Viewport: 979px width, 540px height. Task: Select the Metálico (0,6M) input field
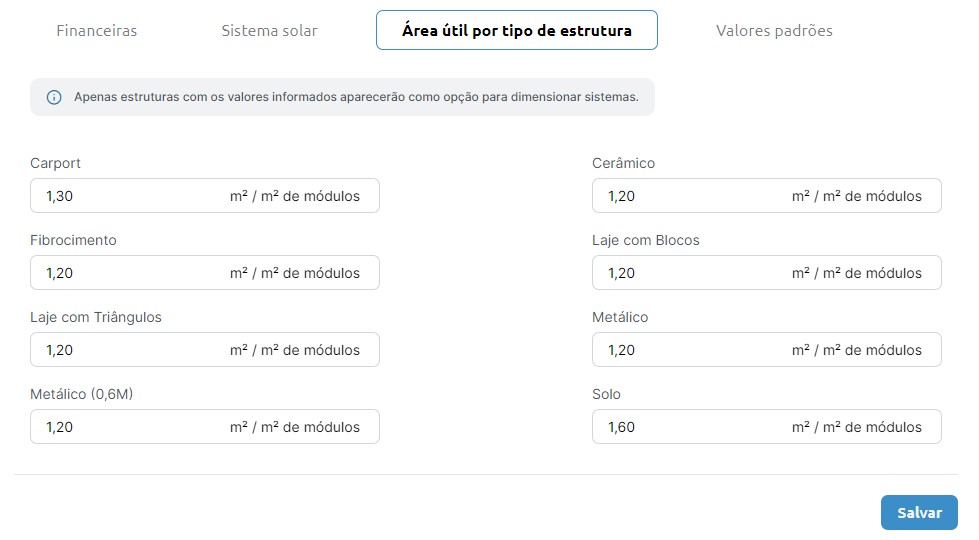coord(205,427)
